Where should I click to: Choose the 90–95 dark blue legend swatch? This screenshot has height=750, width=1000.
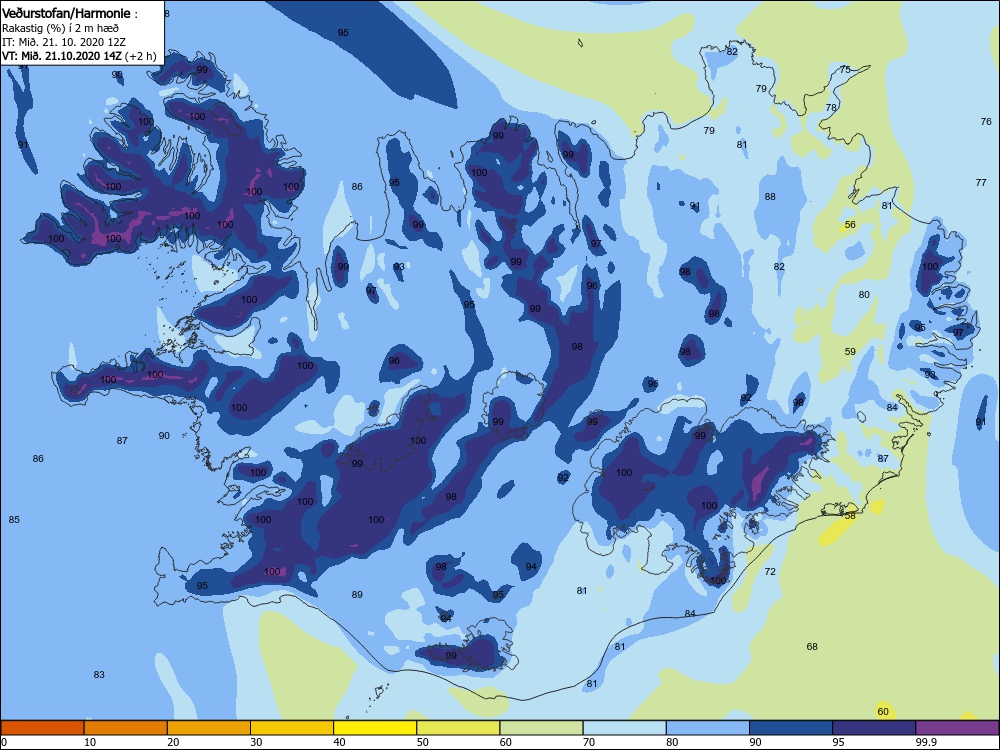click(791, 728)
